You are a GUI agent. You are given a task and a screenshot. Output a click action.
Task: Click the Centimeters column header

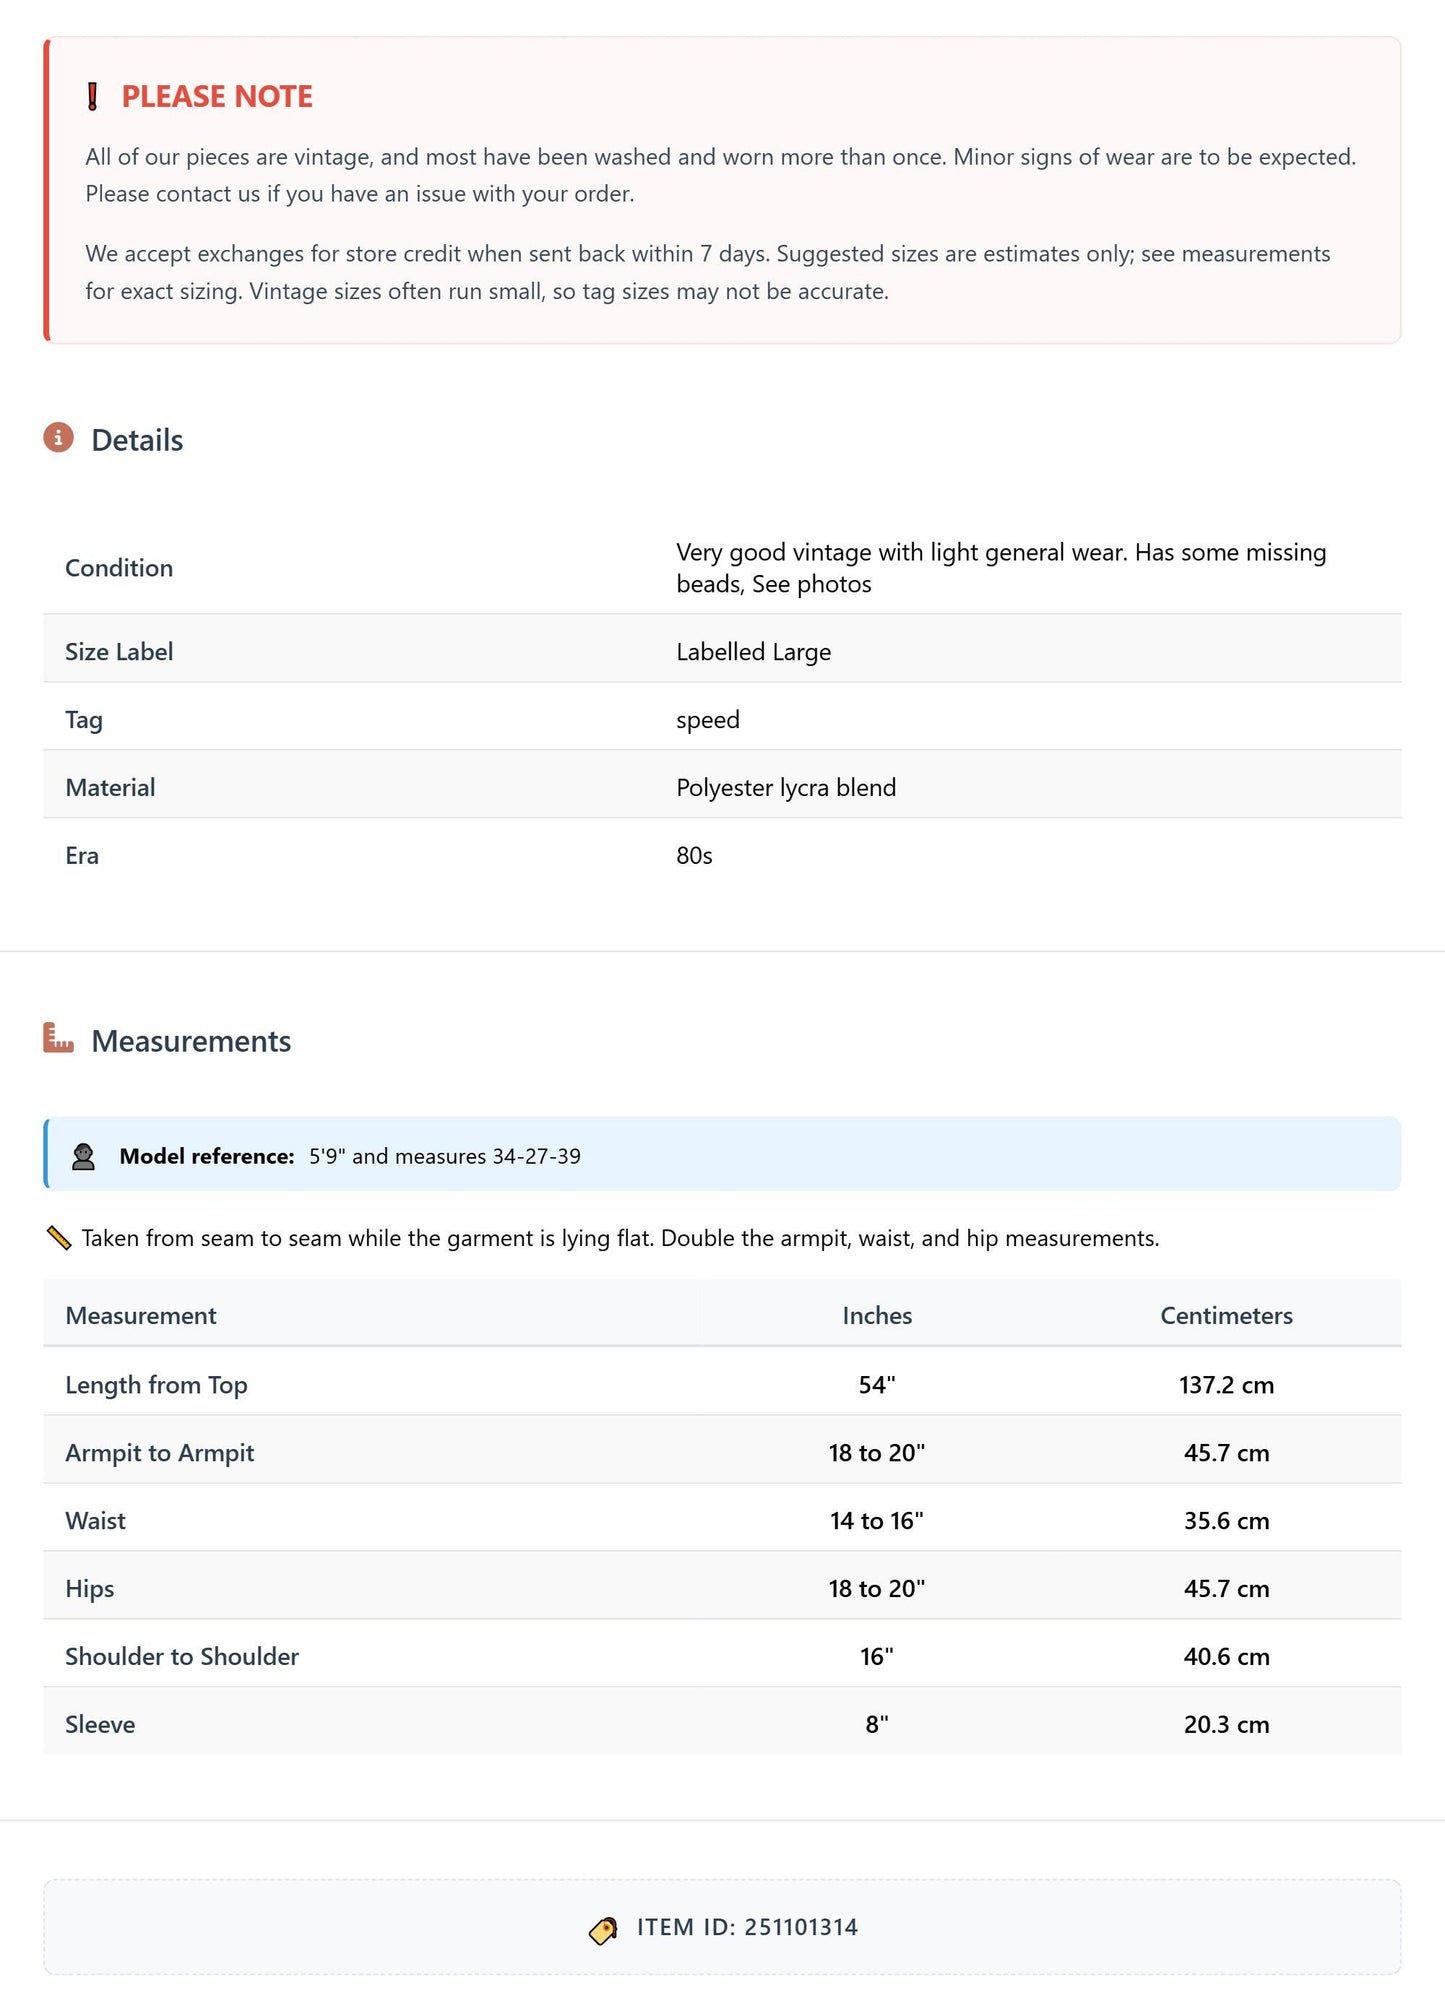(1226, 1315)
